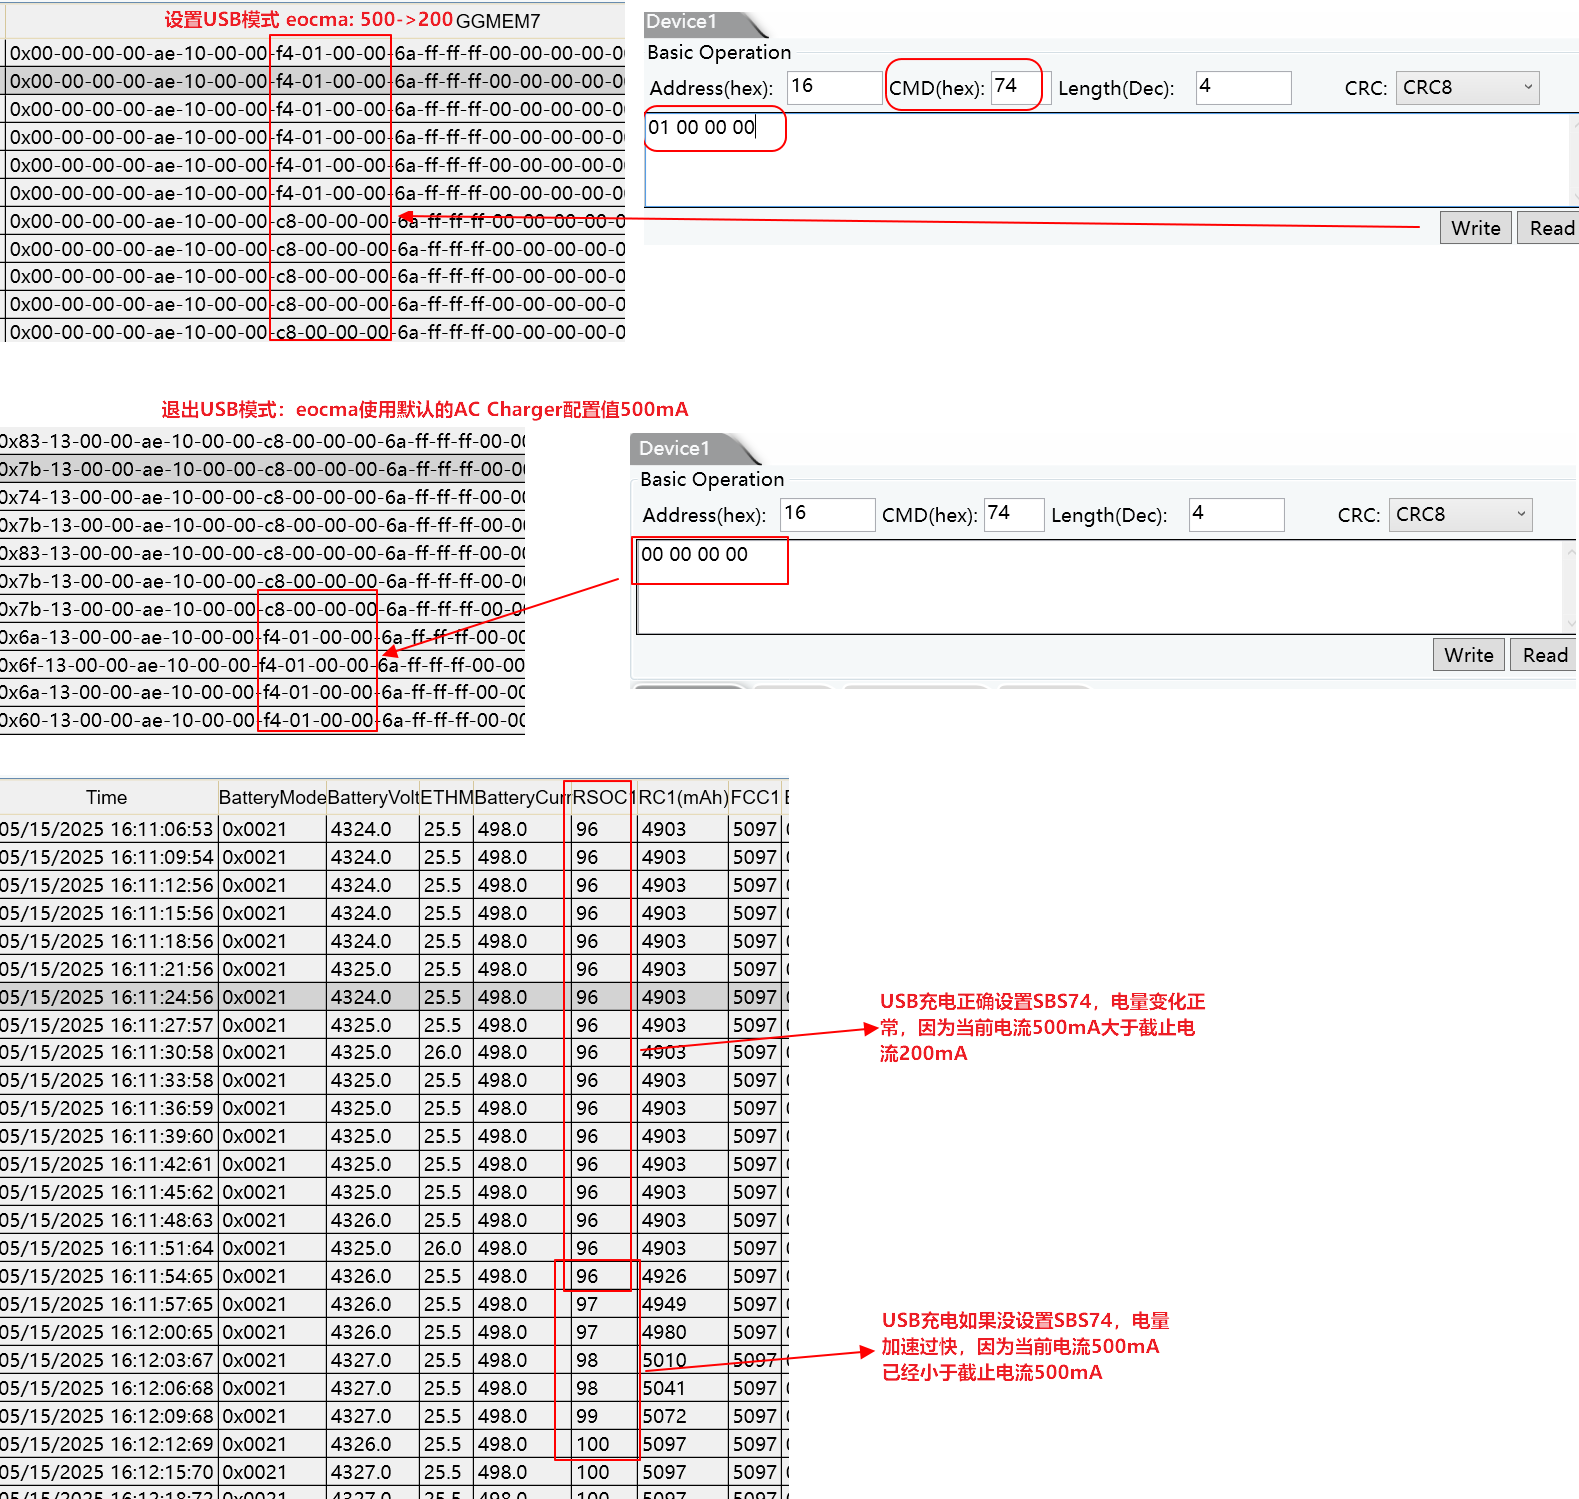Screen dimensions: 1579x1499
Task: Open CRC dropdown beside Write data 00 00 00 00
Action: pyautogui.click(x=1460, y=515)
